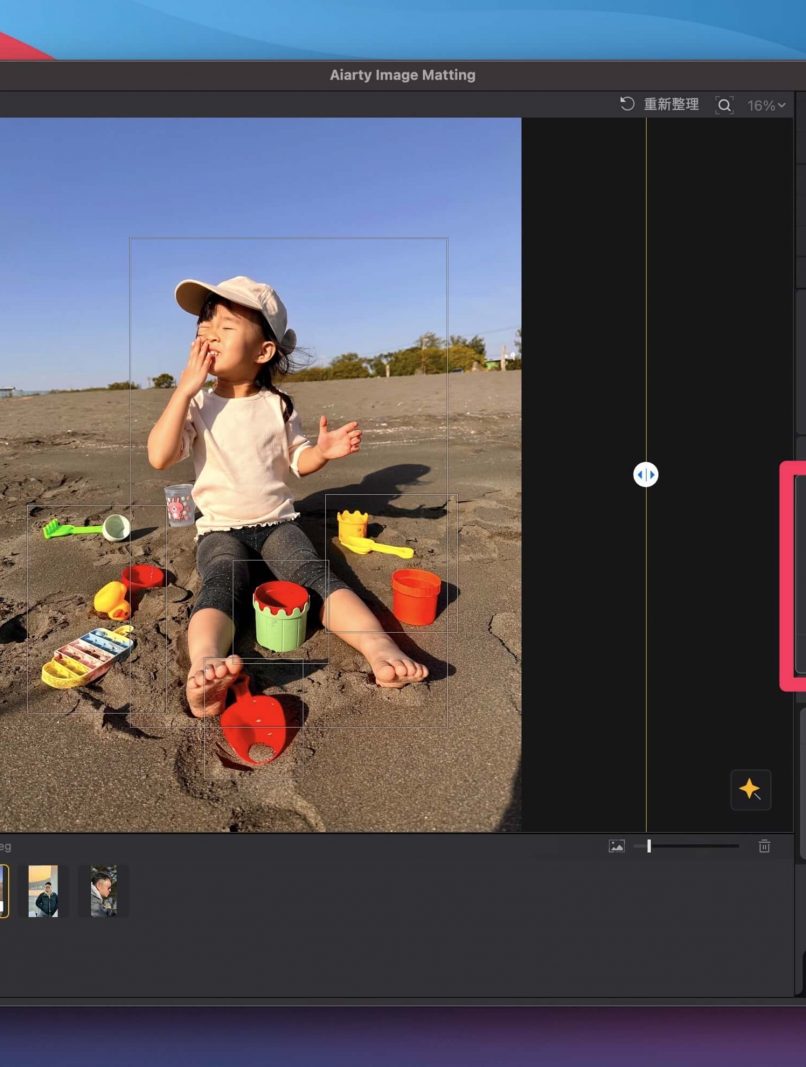Viewport: 806px width, 1067px height.
Task: Open the 16% zoom level dropdown
Action: [x=766, y=105]
